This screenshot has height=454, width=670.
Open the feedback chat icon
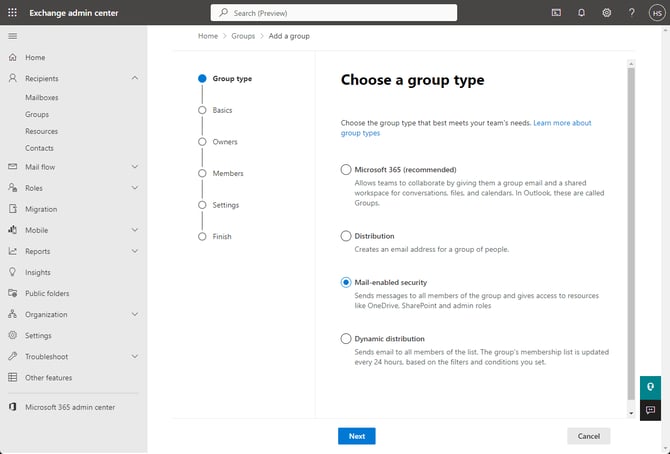point(650,410)
